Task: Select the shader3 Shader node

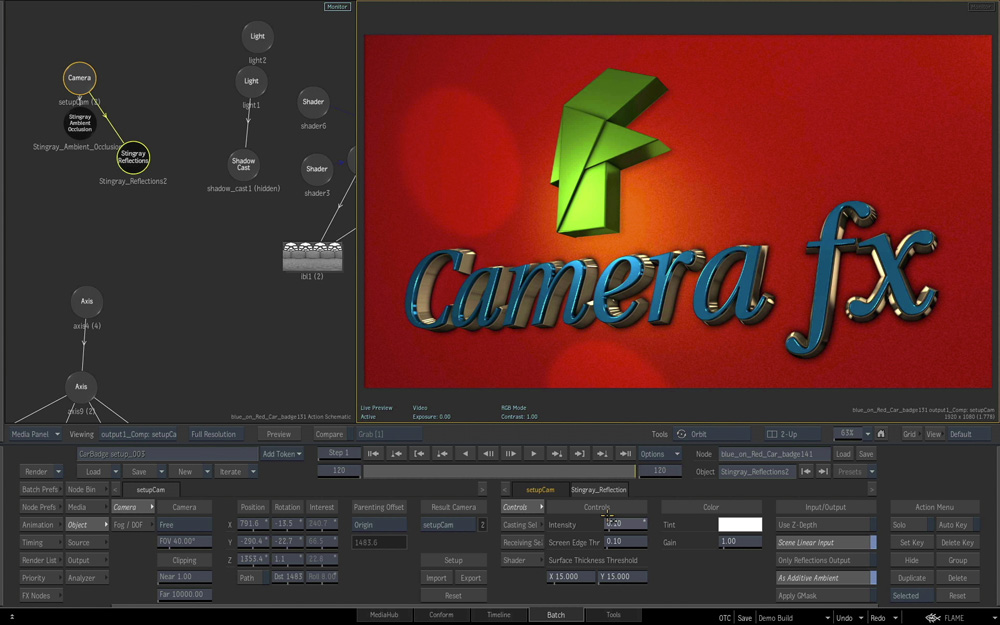Action: click(x=317, y=170)
